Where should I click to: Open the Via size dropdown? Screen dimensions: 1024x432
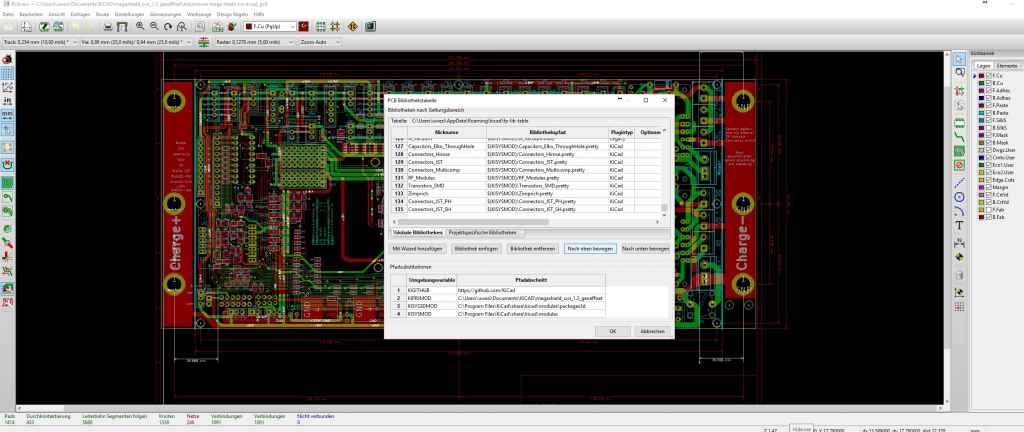pos(136,42)
